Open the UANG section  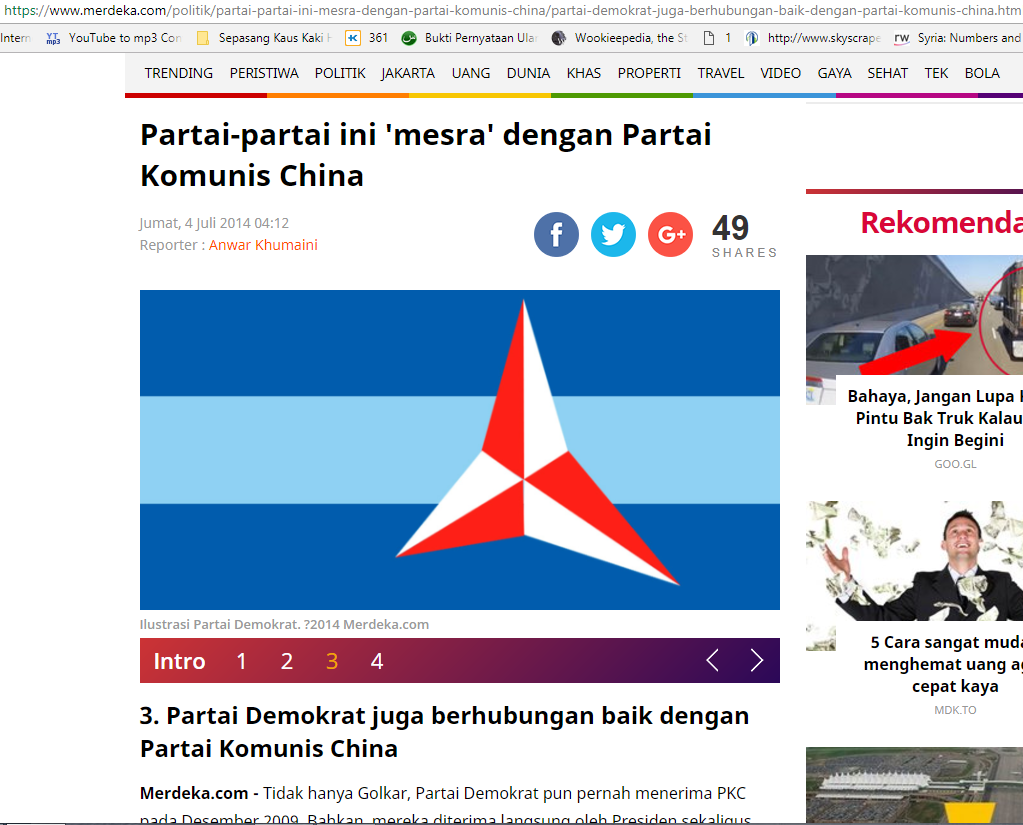point(471,73)
